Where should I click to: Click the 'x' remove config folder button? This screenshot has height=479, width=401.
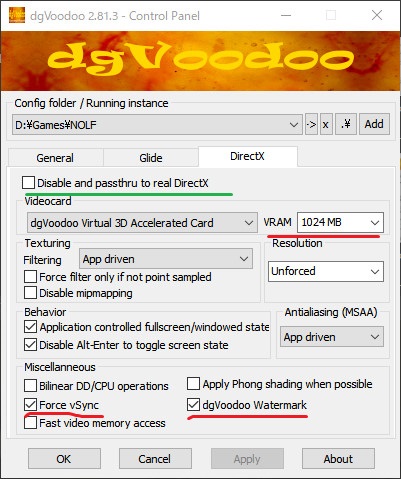tap(326, 124)
